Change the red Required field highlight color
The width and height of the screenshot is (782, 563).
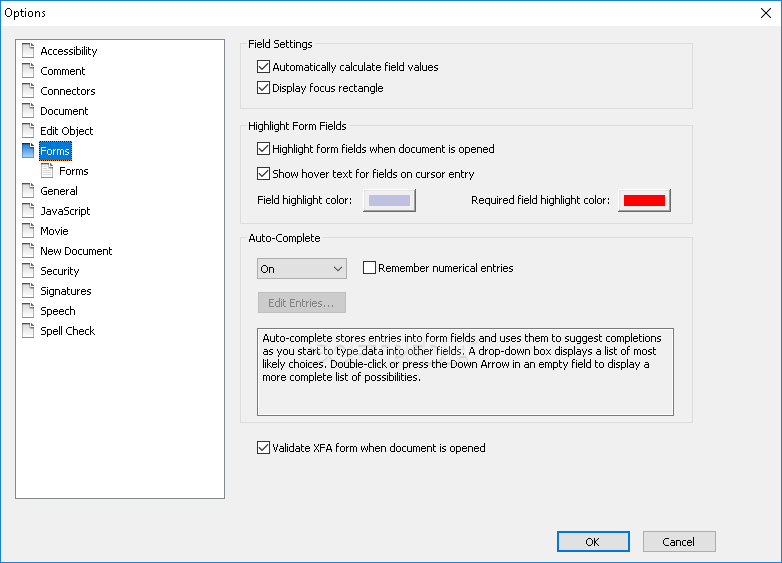click(x=644, y=200)
